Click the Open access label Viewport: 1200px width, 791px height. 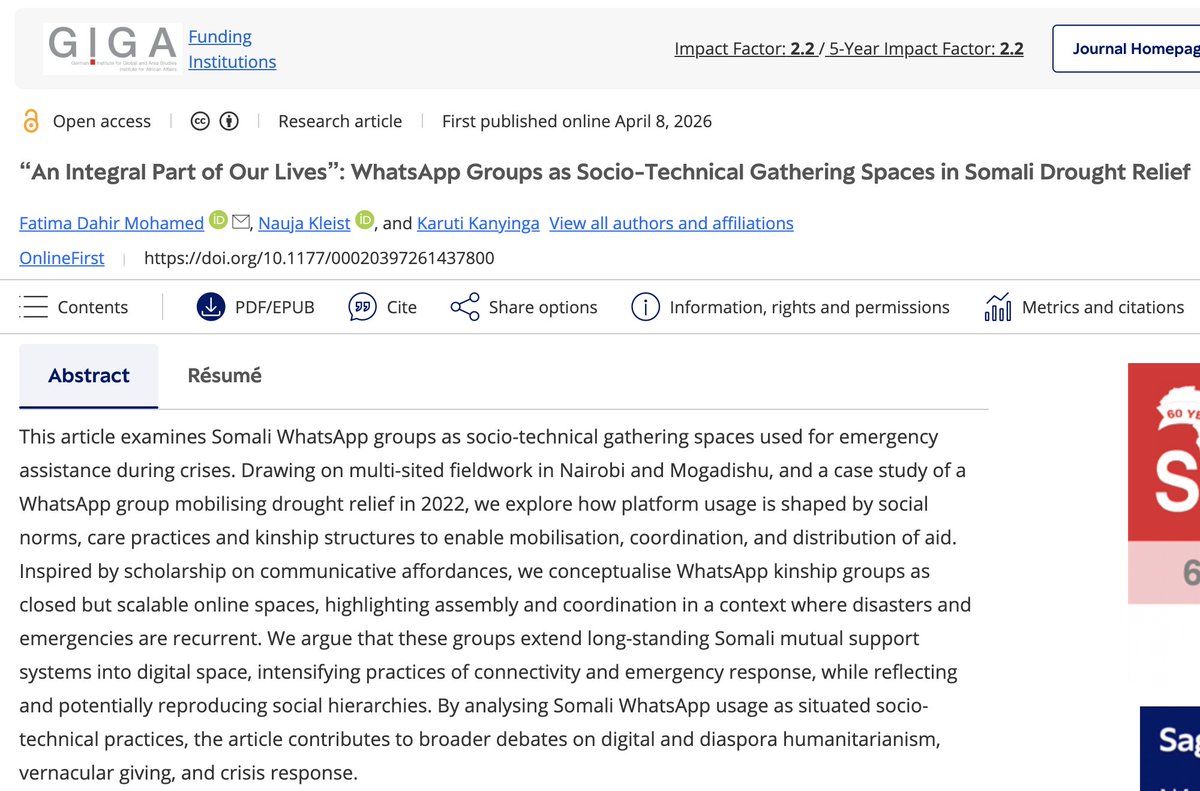102,121
